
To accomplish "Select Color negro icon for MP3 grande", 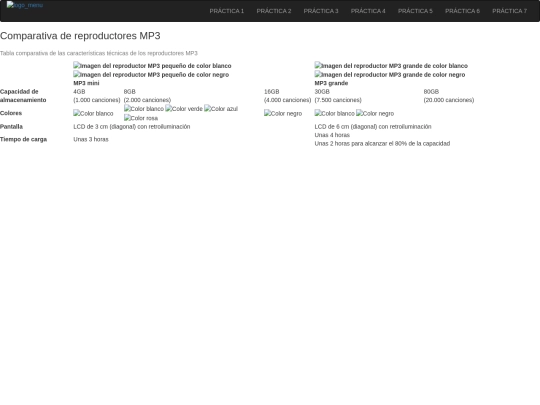I will click(x=375, y=113).
